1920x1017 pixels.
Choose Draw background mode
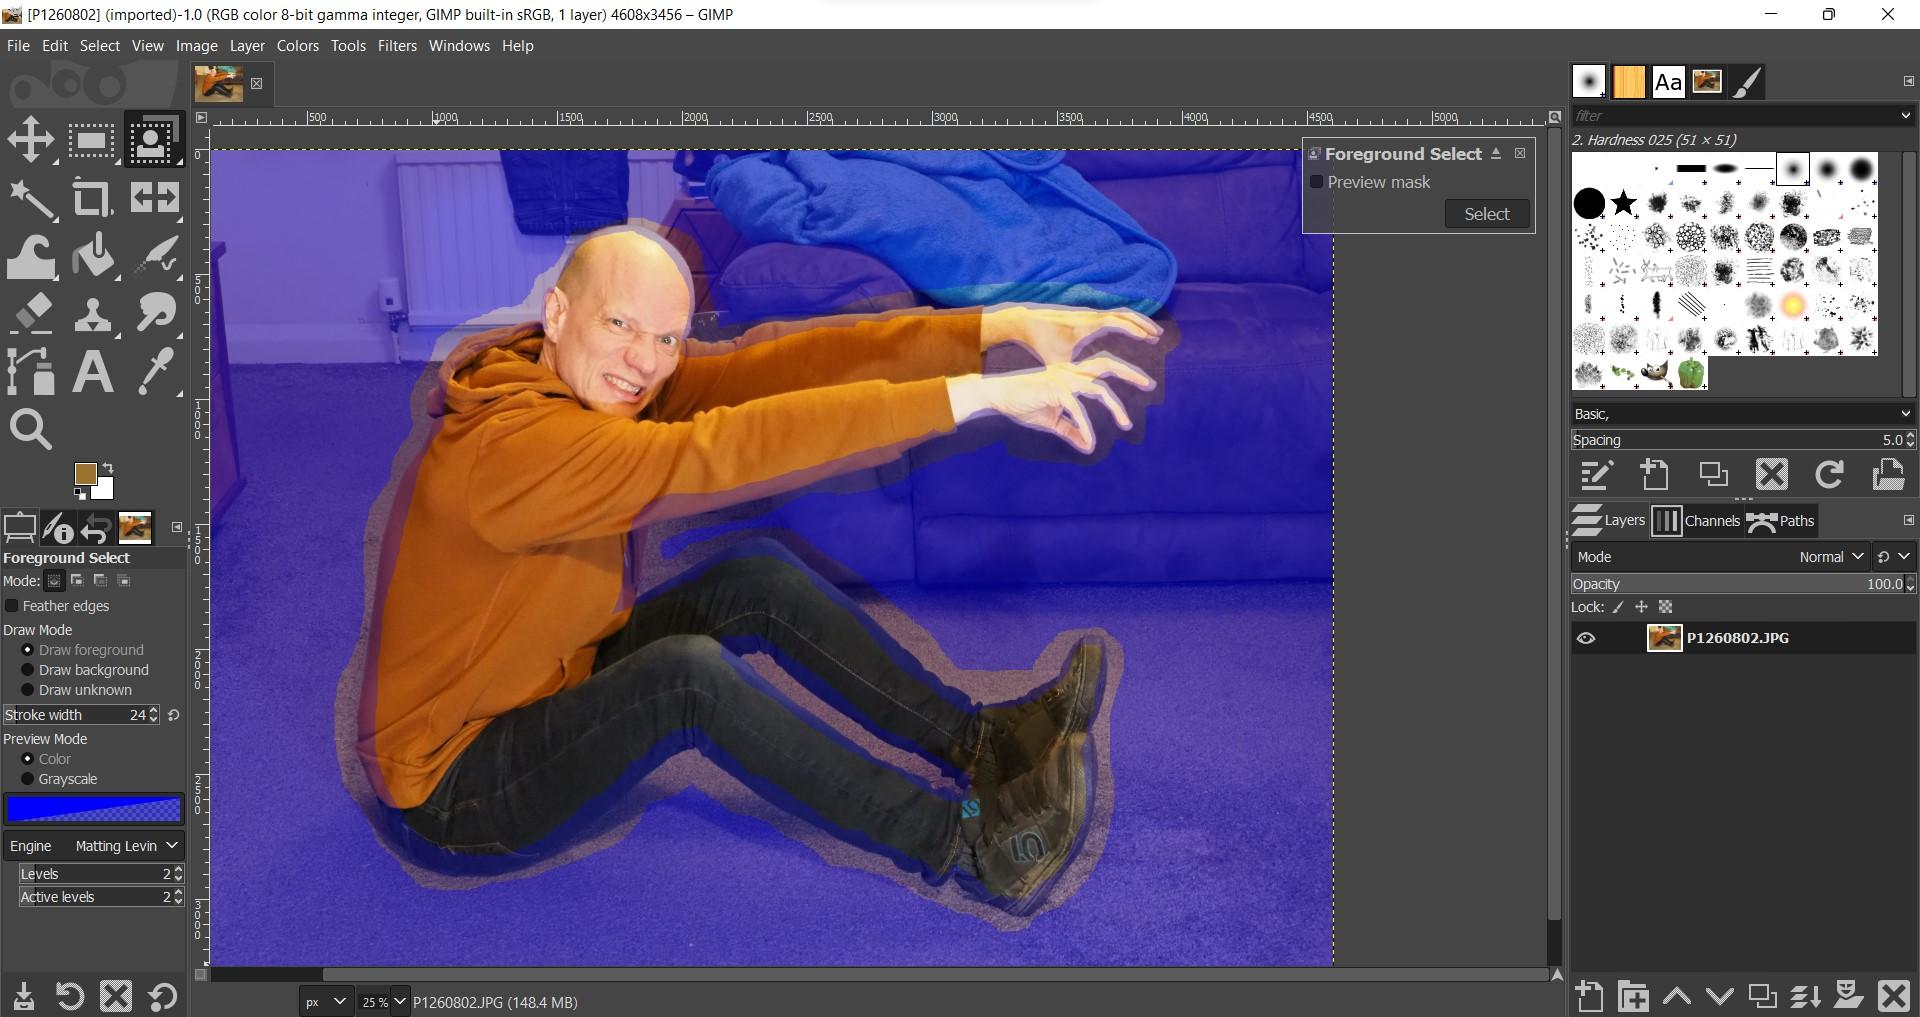tap(28, 670)
